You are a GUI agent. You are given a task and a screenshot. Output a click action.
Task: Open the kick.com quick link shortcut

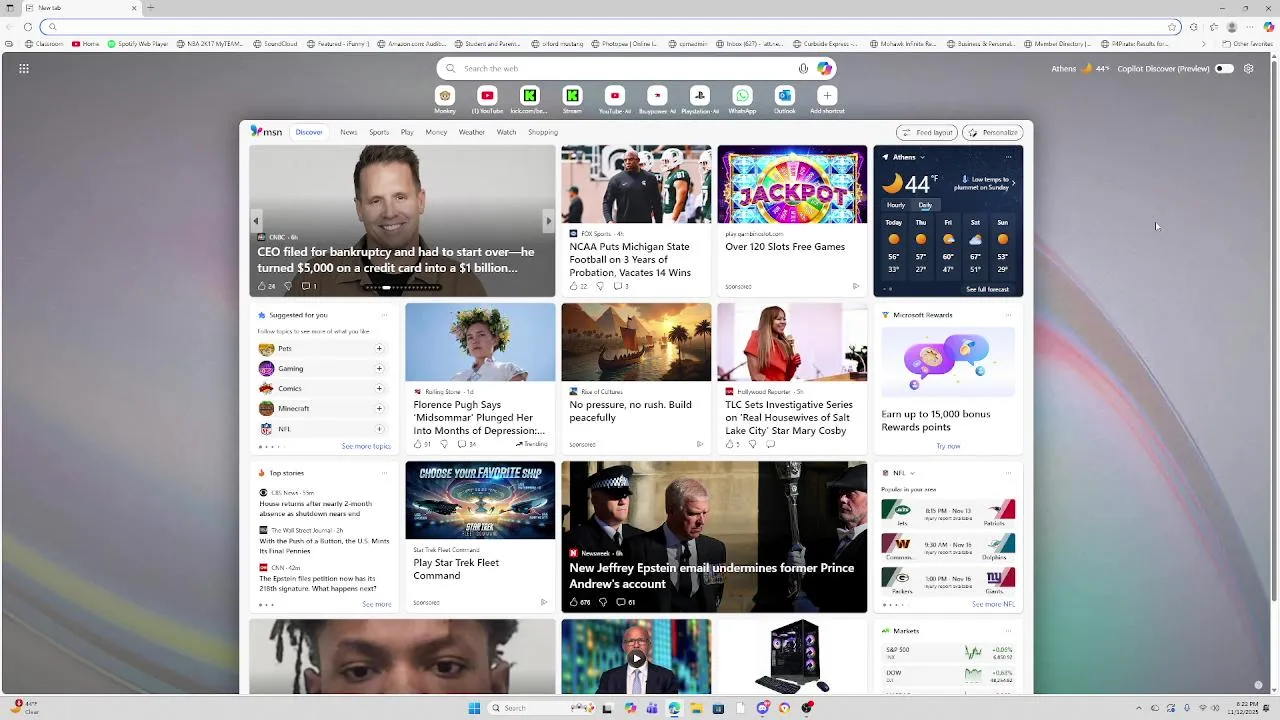click(x=530, y=96)
